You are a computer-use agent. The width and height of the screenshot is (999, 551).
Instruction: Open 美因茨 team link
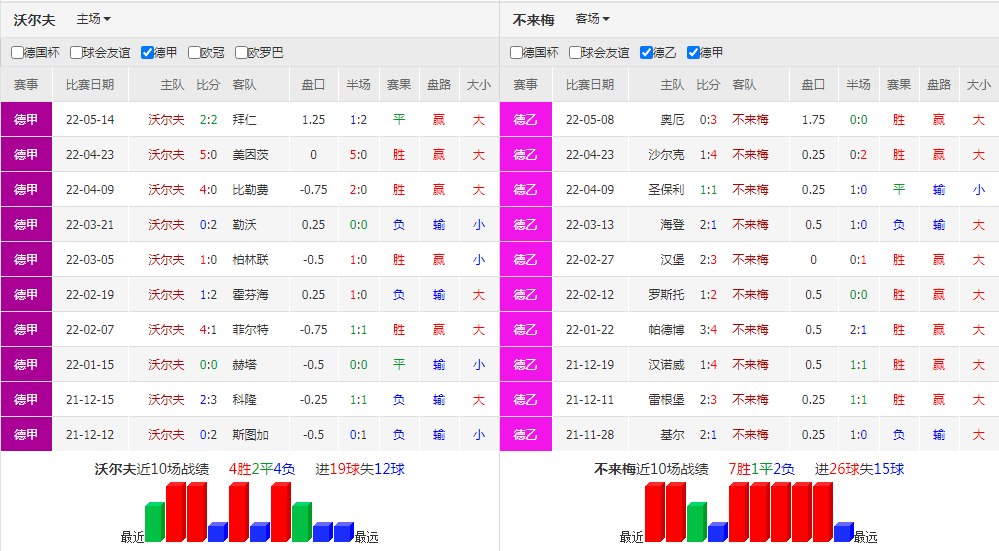pos(250,155)
